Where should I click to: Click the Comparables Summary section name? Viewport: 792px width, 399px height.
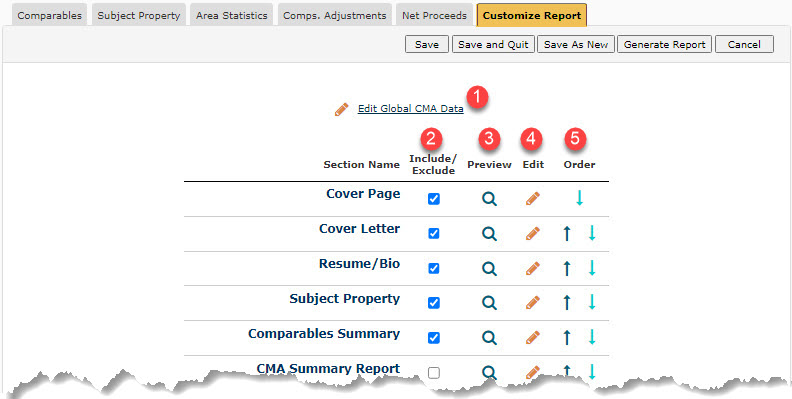tap(324, 334)
